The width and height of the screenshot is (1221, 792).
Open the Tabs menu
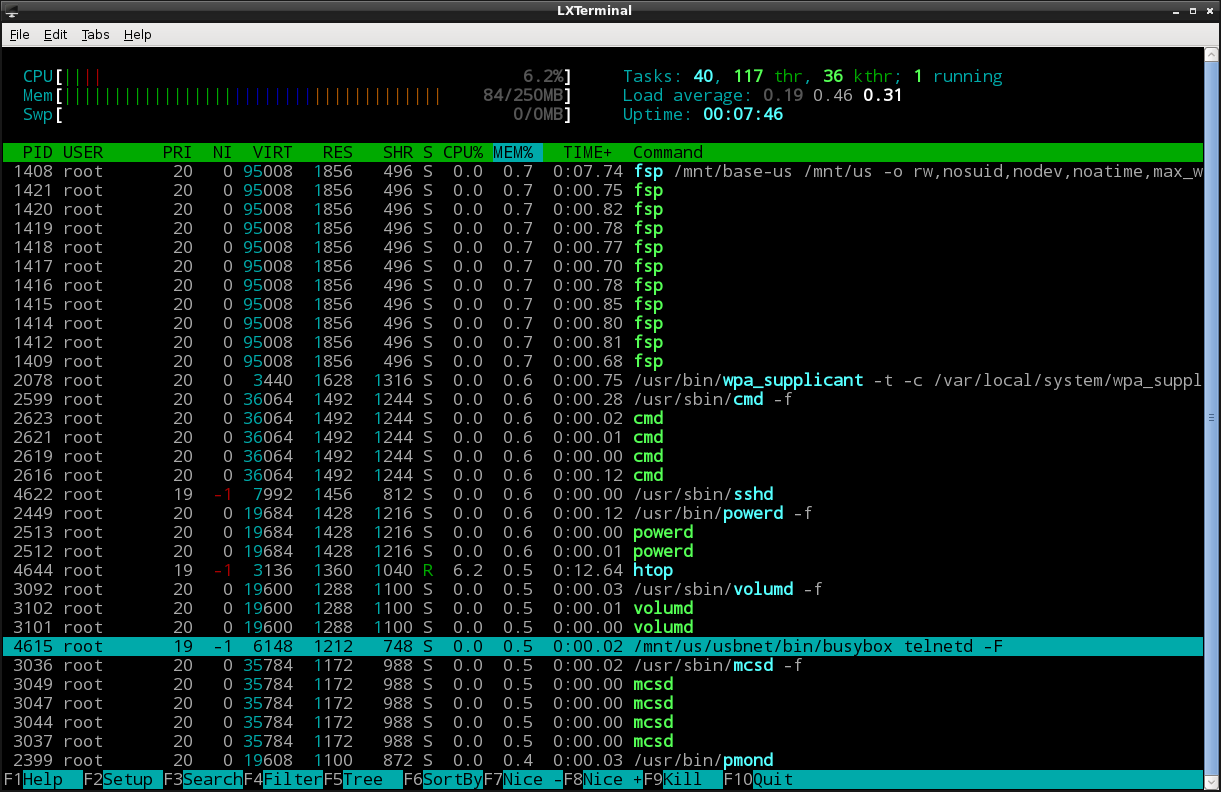(95, 34)
